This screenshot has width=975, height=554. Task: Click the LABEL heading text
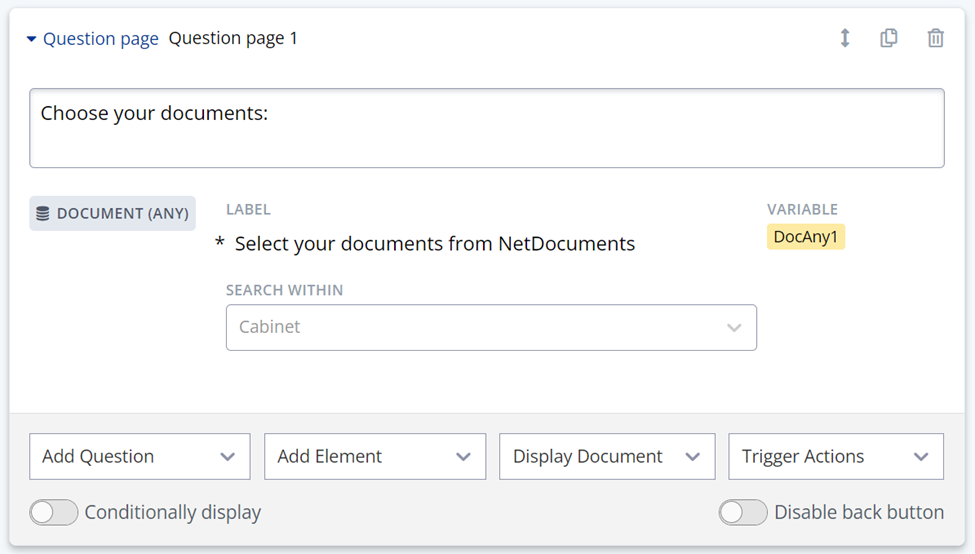[248, 210]
